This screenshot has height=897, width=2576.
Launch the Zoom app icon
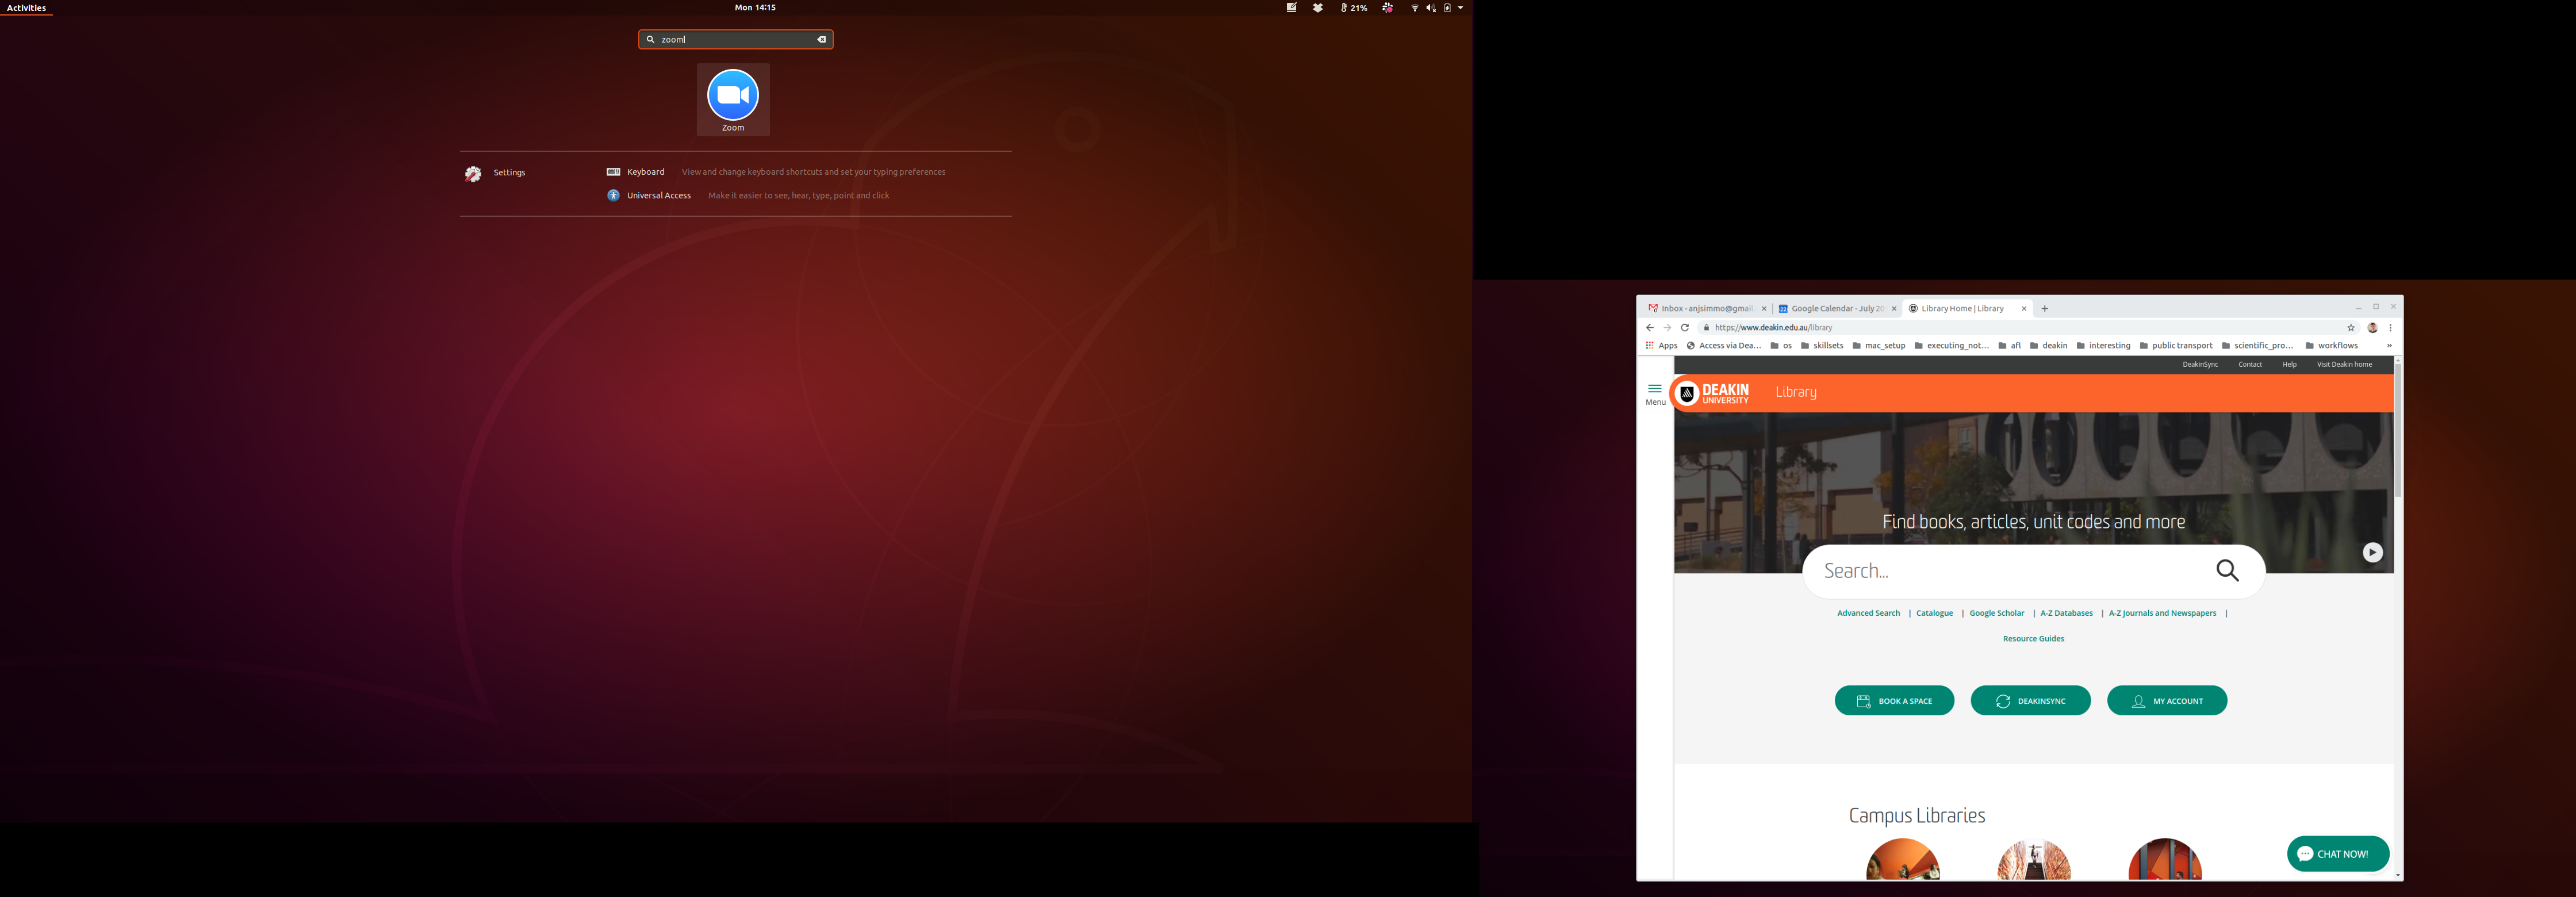732,96
